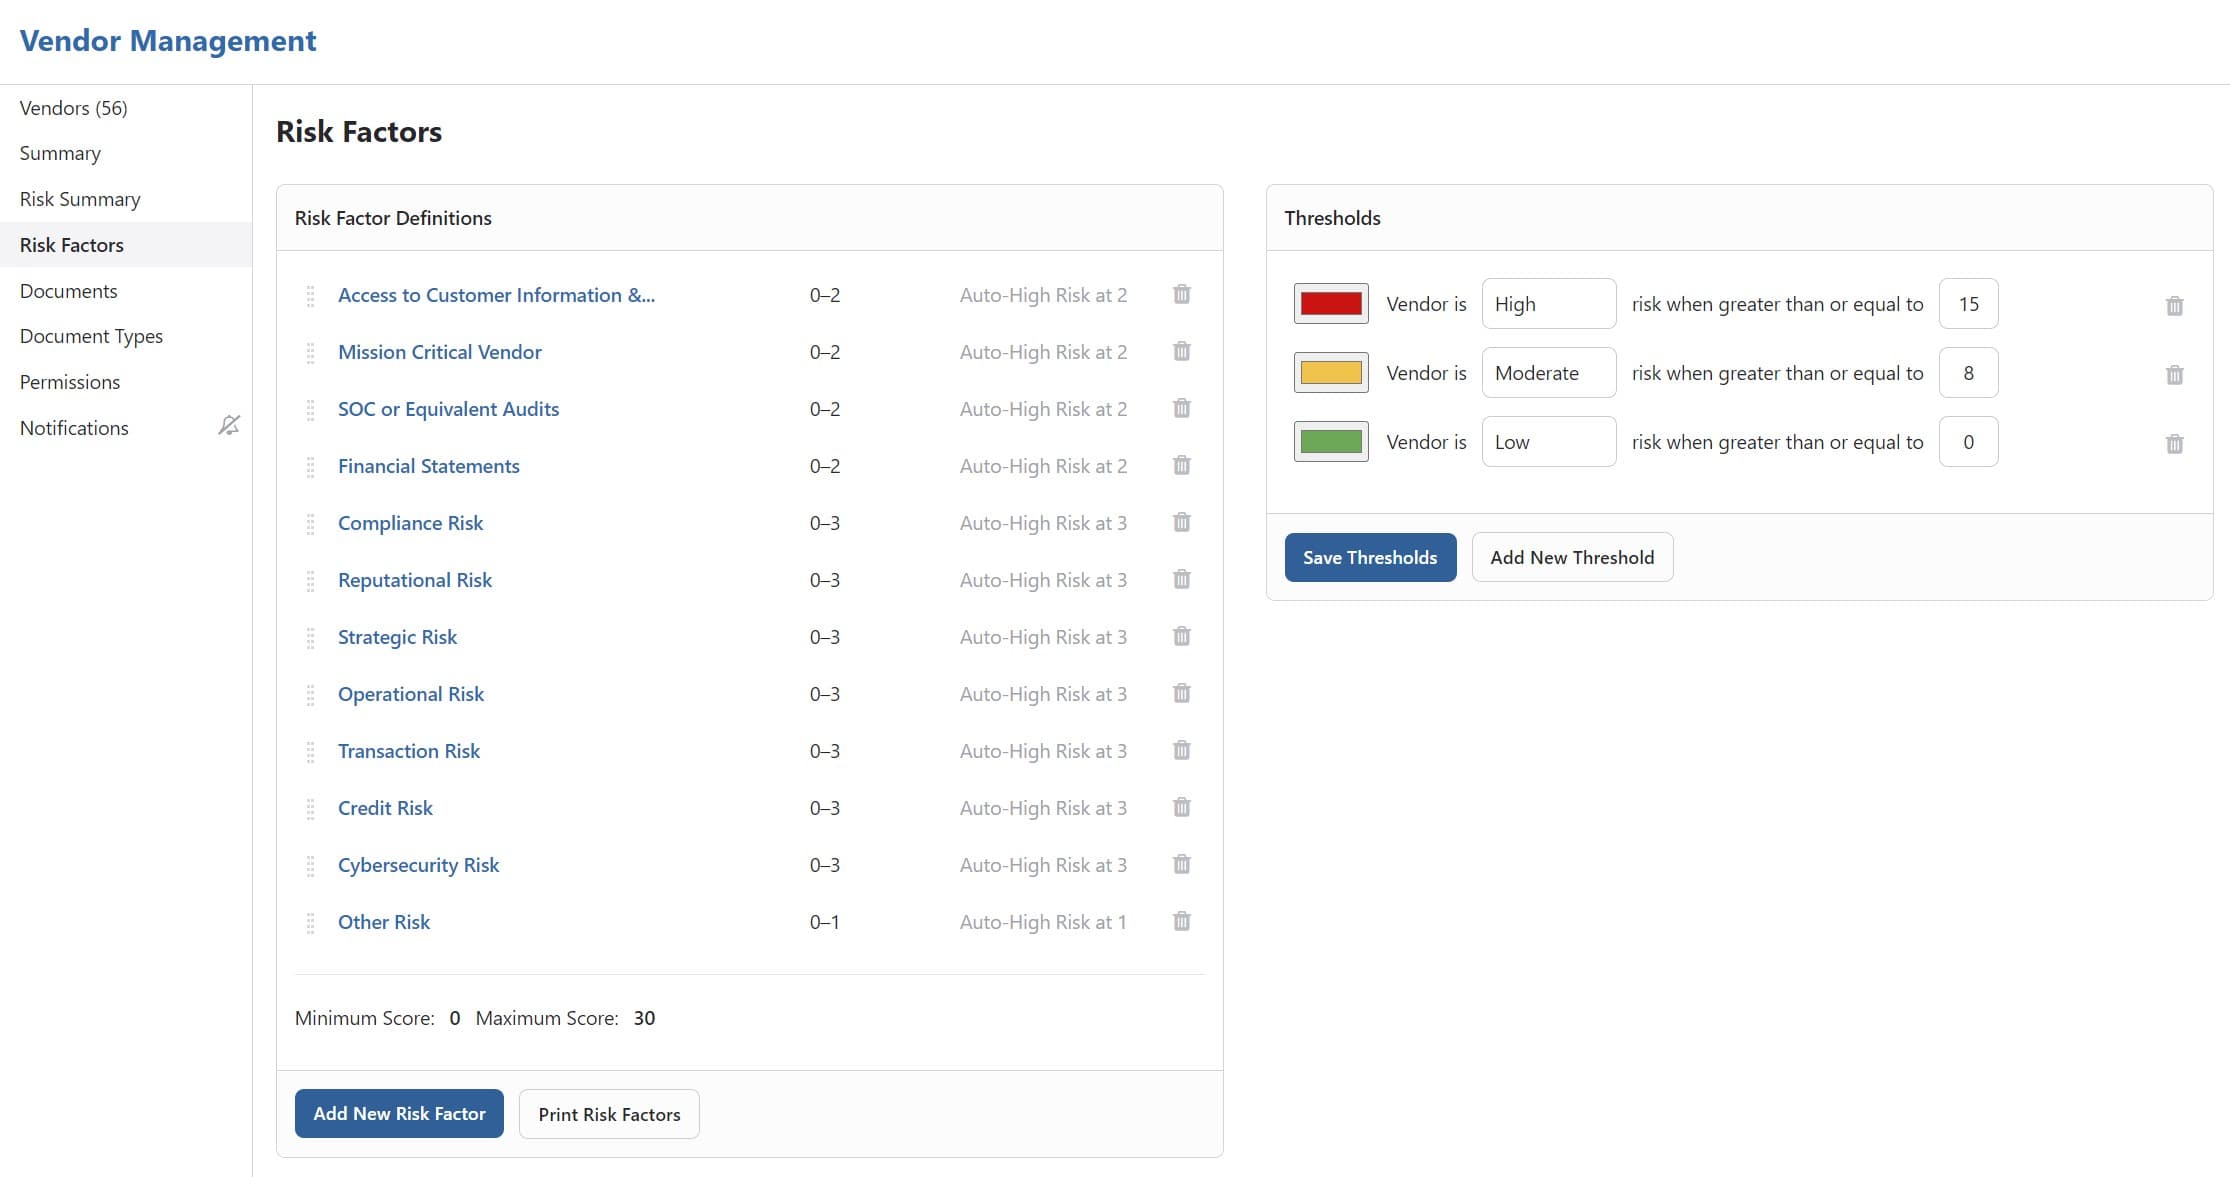The image size is (2230, 1177).
Task: Click Save Thresholds button
Action: [x=1369, y=558]
